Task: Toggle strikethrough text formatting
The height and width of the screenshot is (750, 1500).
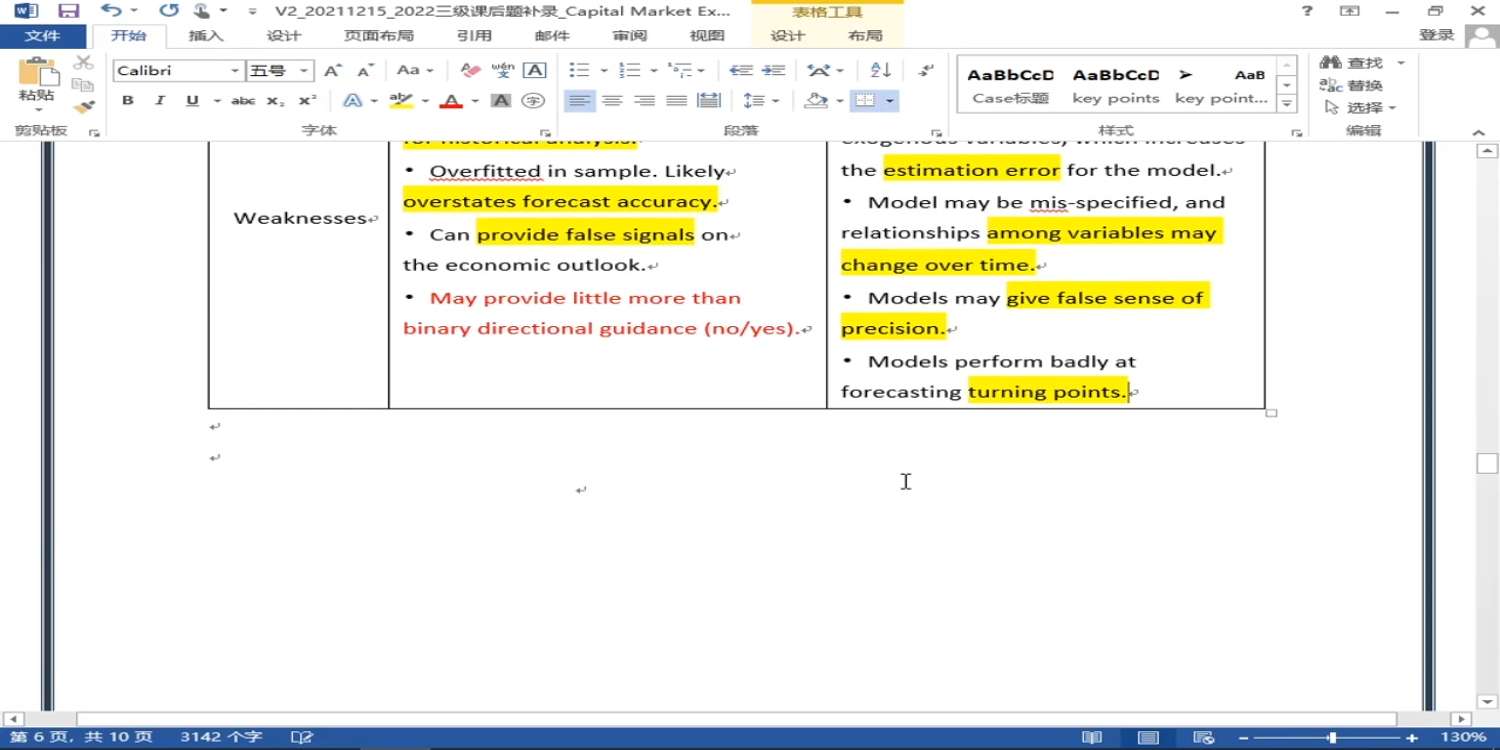Action: [x=243, y=101]
